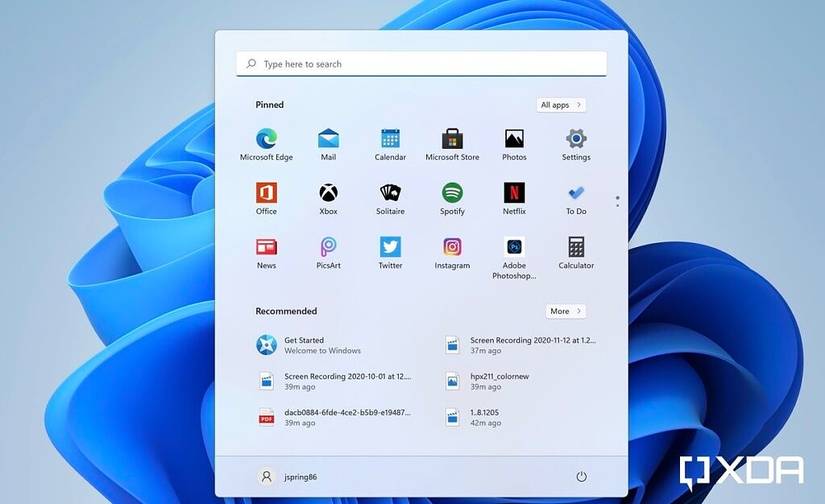The width and height of the screenshot is (825, 504).
Task: Open Settings gear icon
Action: (x=576, y=145)
